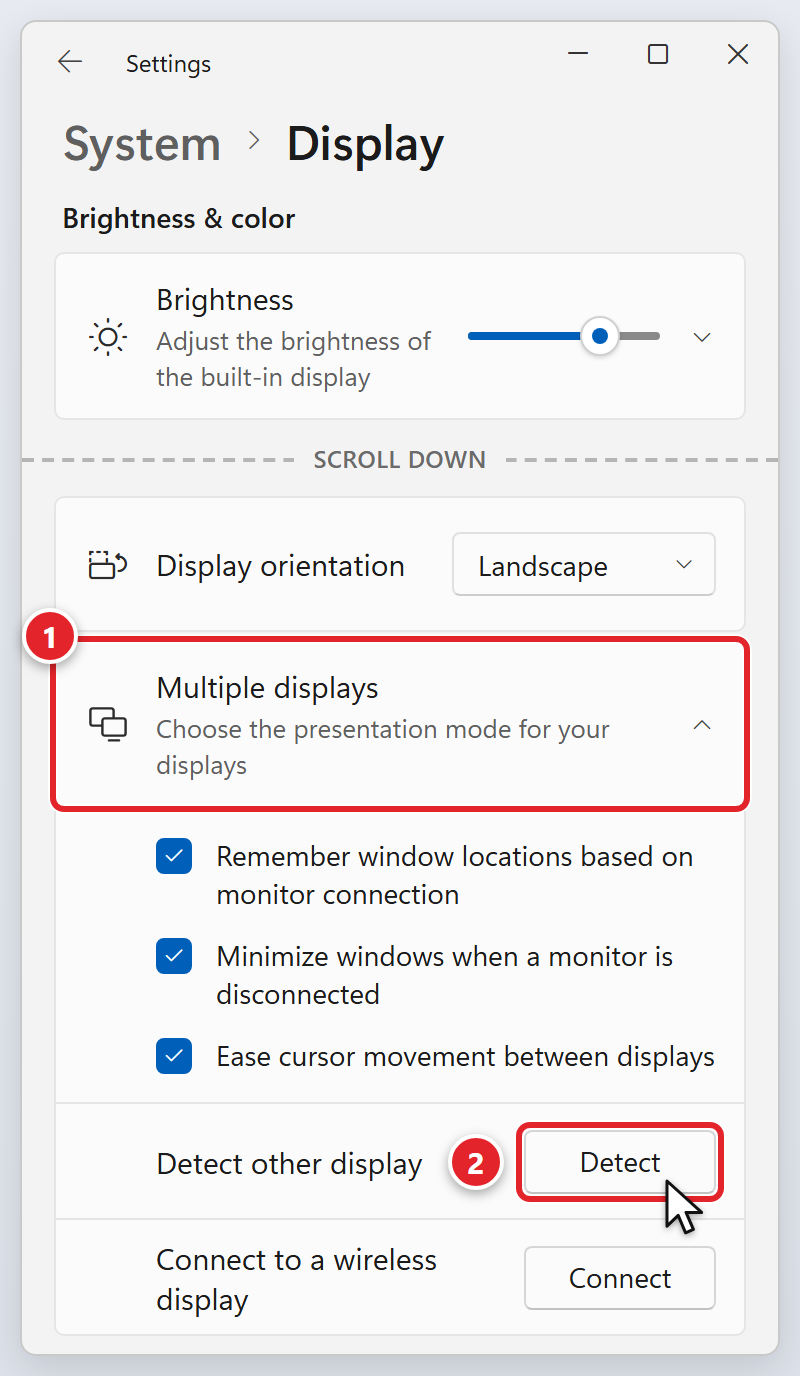The image size is (800, 1376).
Task: Toggle Ease cursor movement between displays
Action: (x=174, y=1057)
